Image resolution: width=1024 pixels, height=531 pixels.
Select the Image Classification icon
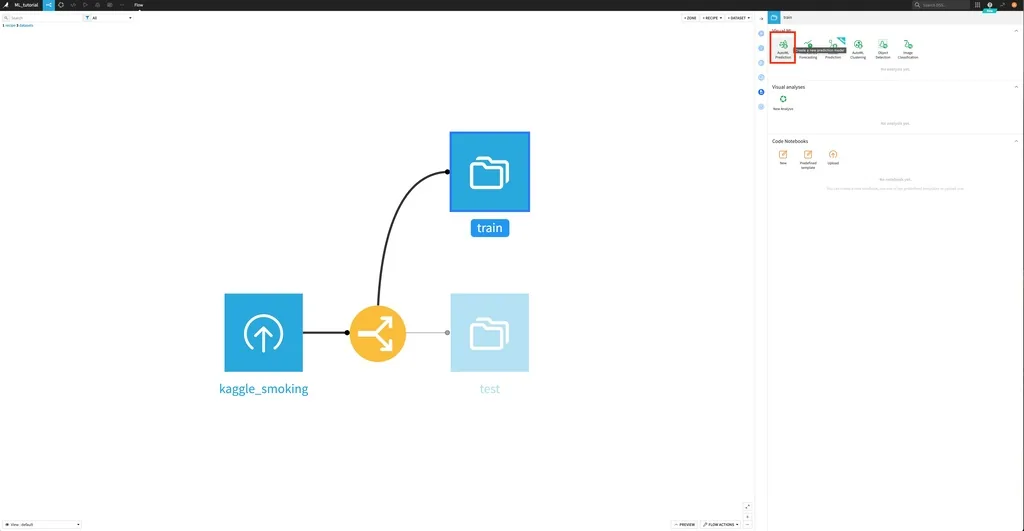[908, 50]
